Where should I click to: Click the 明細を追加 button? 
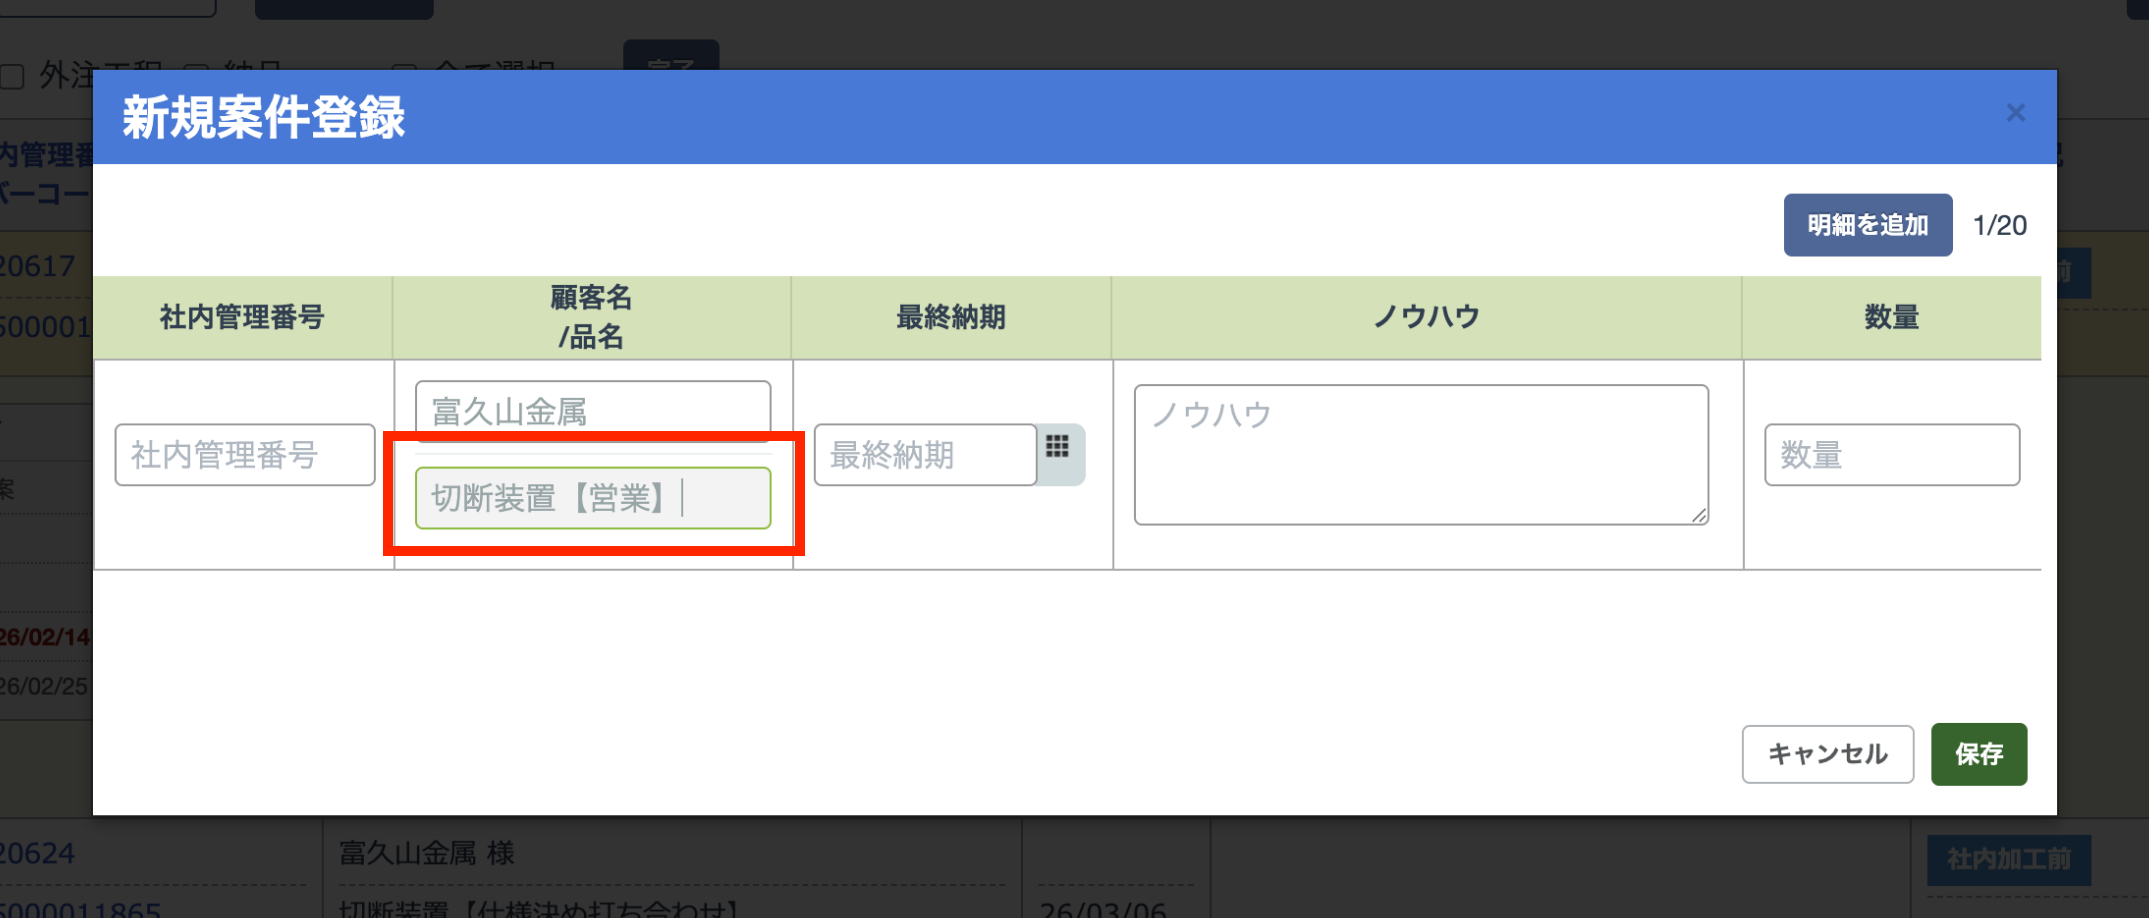point(1867,225)
